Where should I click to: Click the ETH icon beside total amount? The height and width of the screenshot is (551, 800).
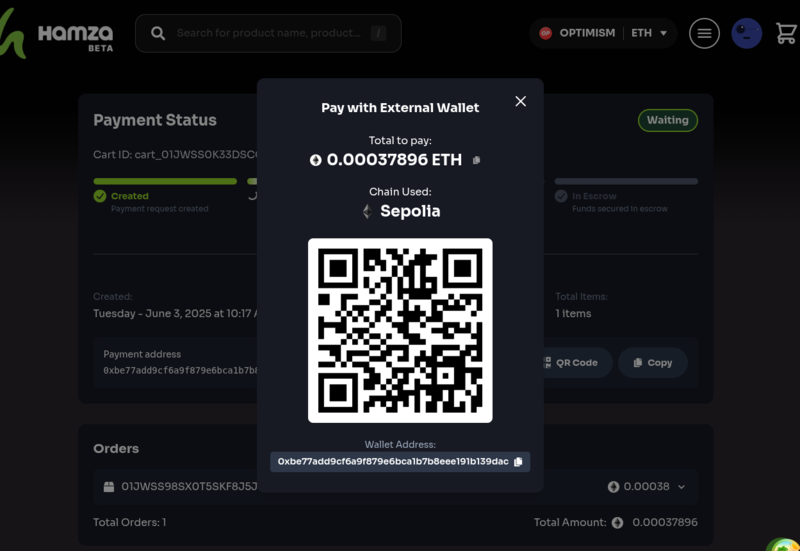315,160
